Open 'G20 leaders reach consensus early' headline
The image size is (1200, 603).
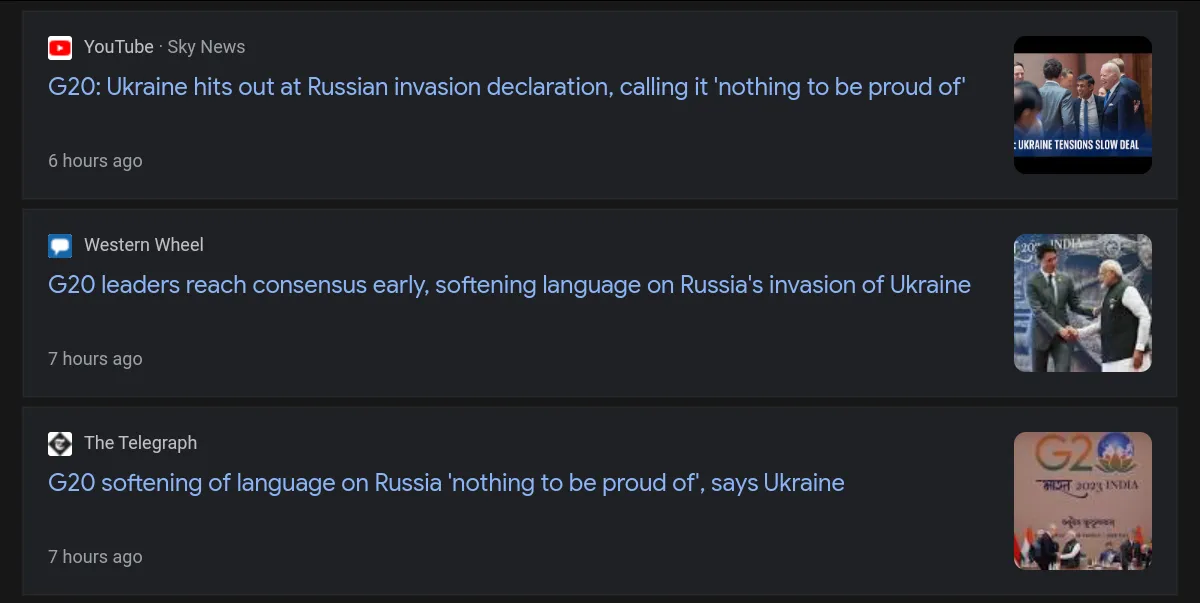coord(509,285)
